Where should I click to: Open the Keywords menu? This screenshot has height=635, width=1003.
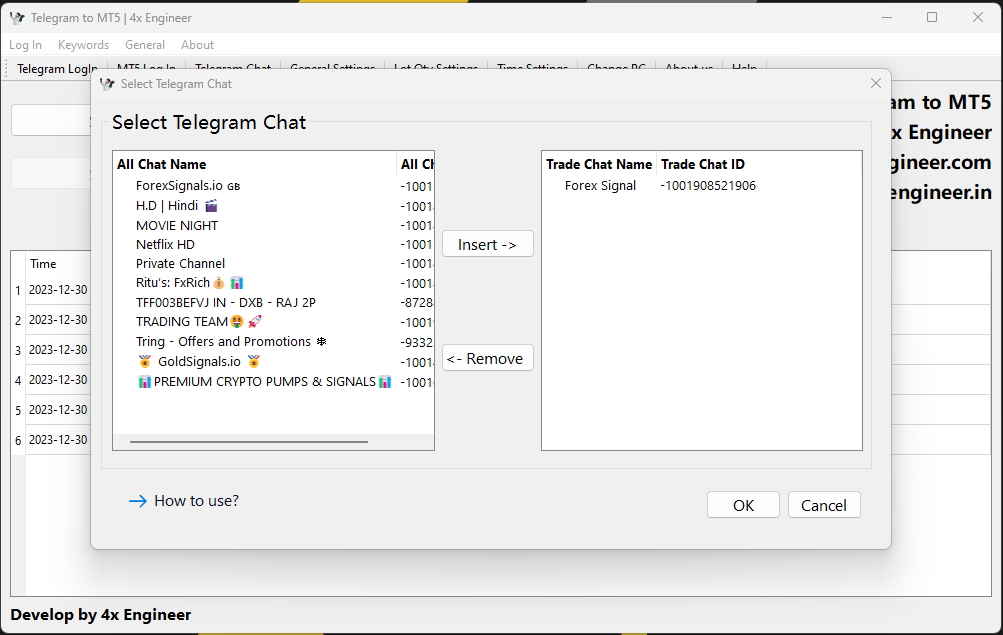click(x=83, y=45)
